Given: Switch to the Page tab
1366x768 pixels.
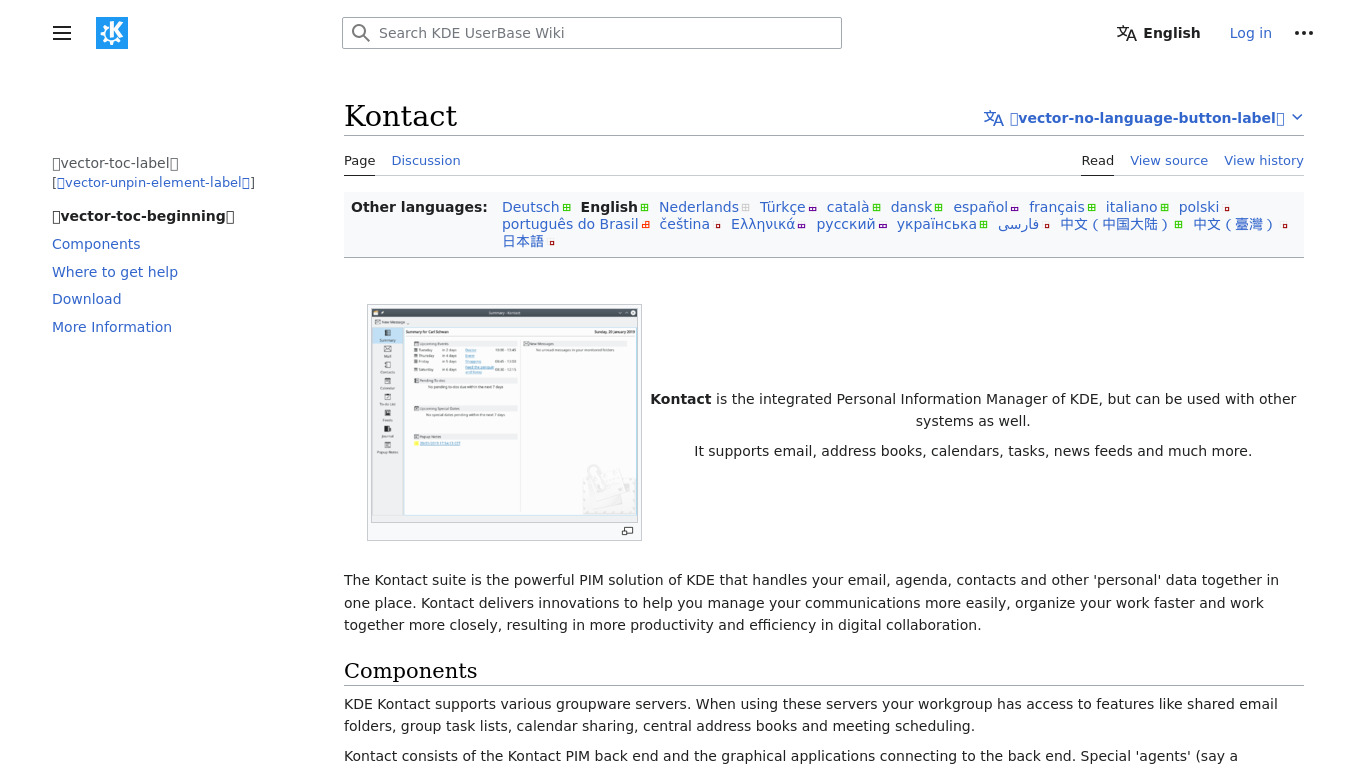Looking at the screenshot, I should click(x=359, y=160).
